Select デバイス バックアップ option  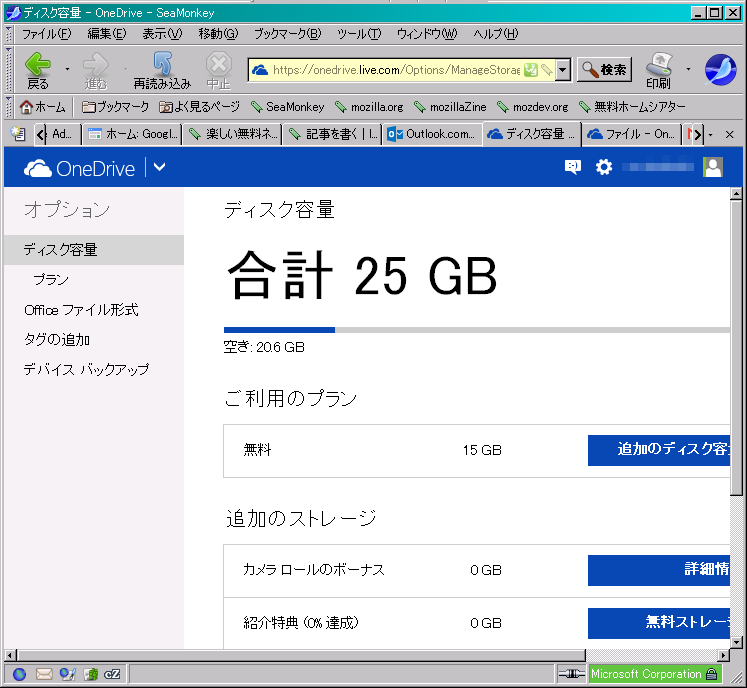point(86,369)
